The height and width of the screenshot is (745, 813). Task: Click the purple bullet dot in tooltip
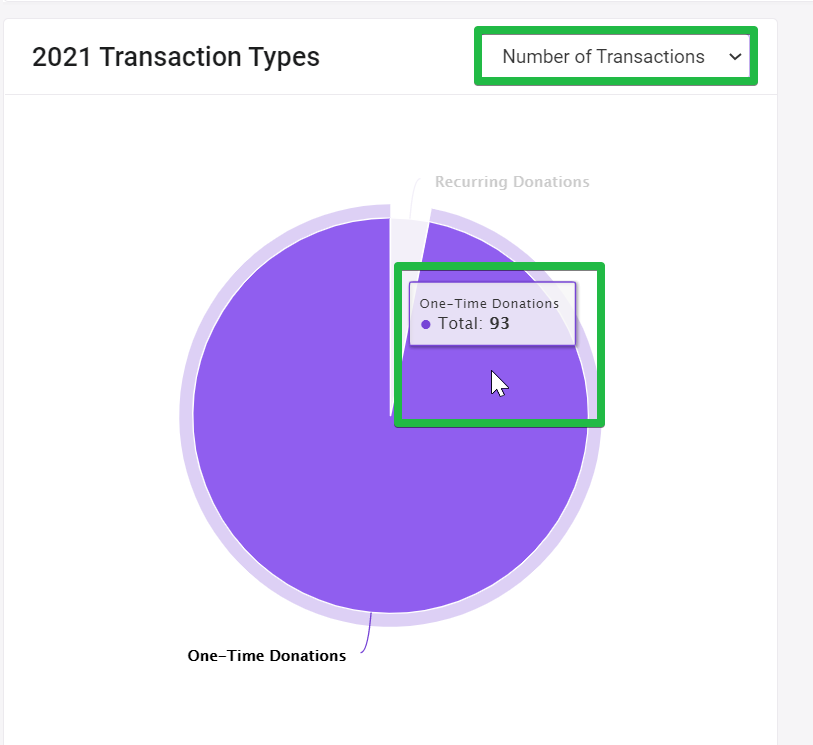426,325
